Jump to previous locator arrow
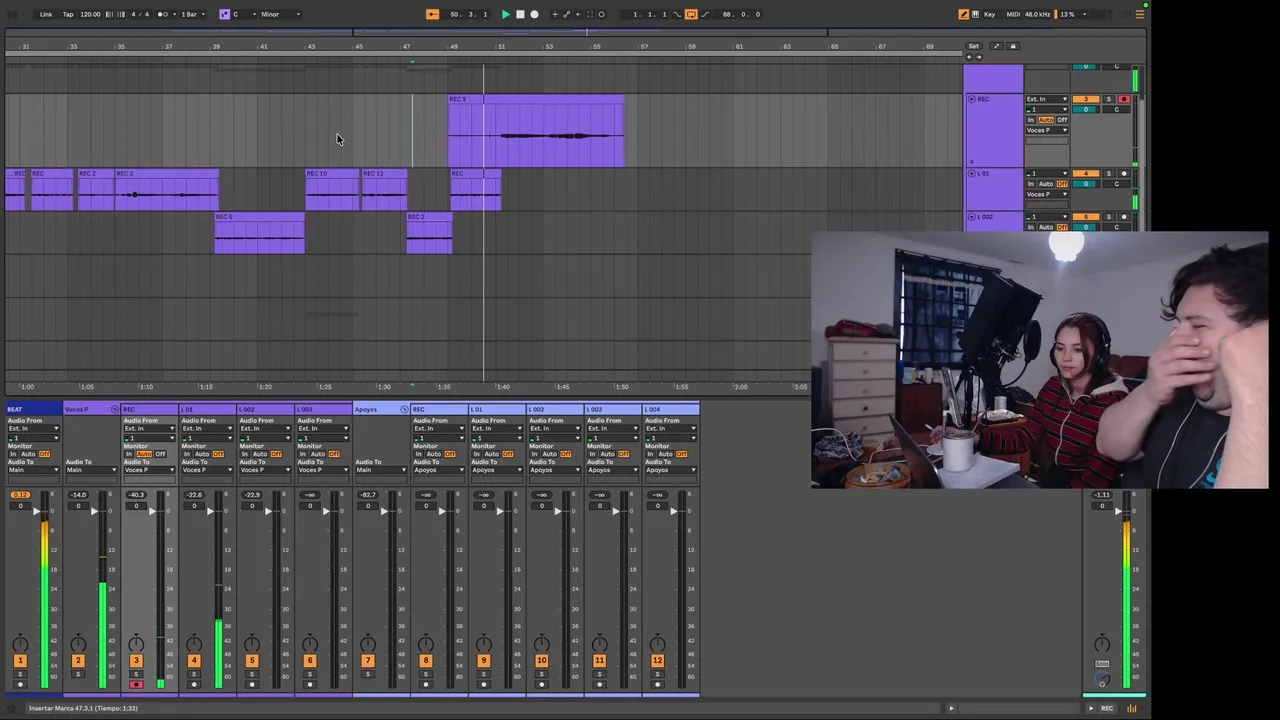Screen dimensions: 1280x720 (968, 57)
